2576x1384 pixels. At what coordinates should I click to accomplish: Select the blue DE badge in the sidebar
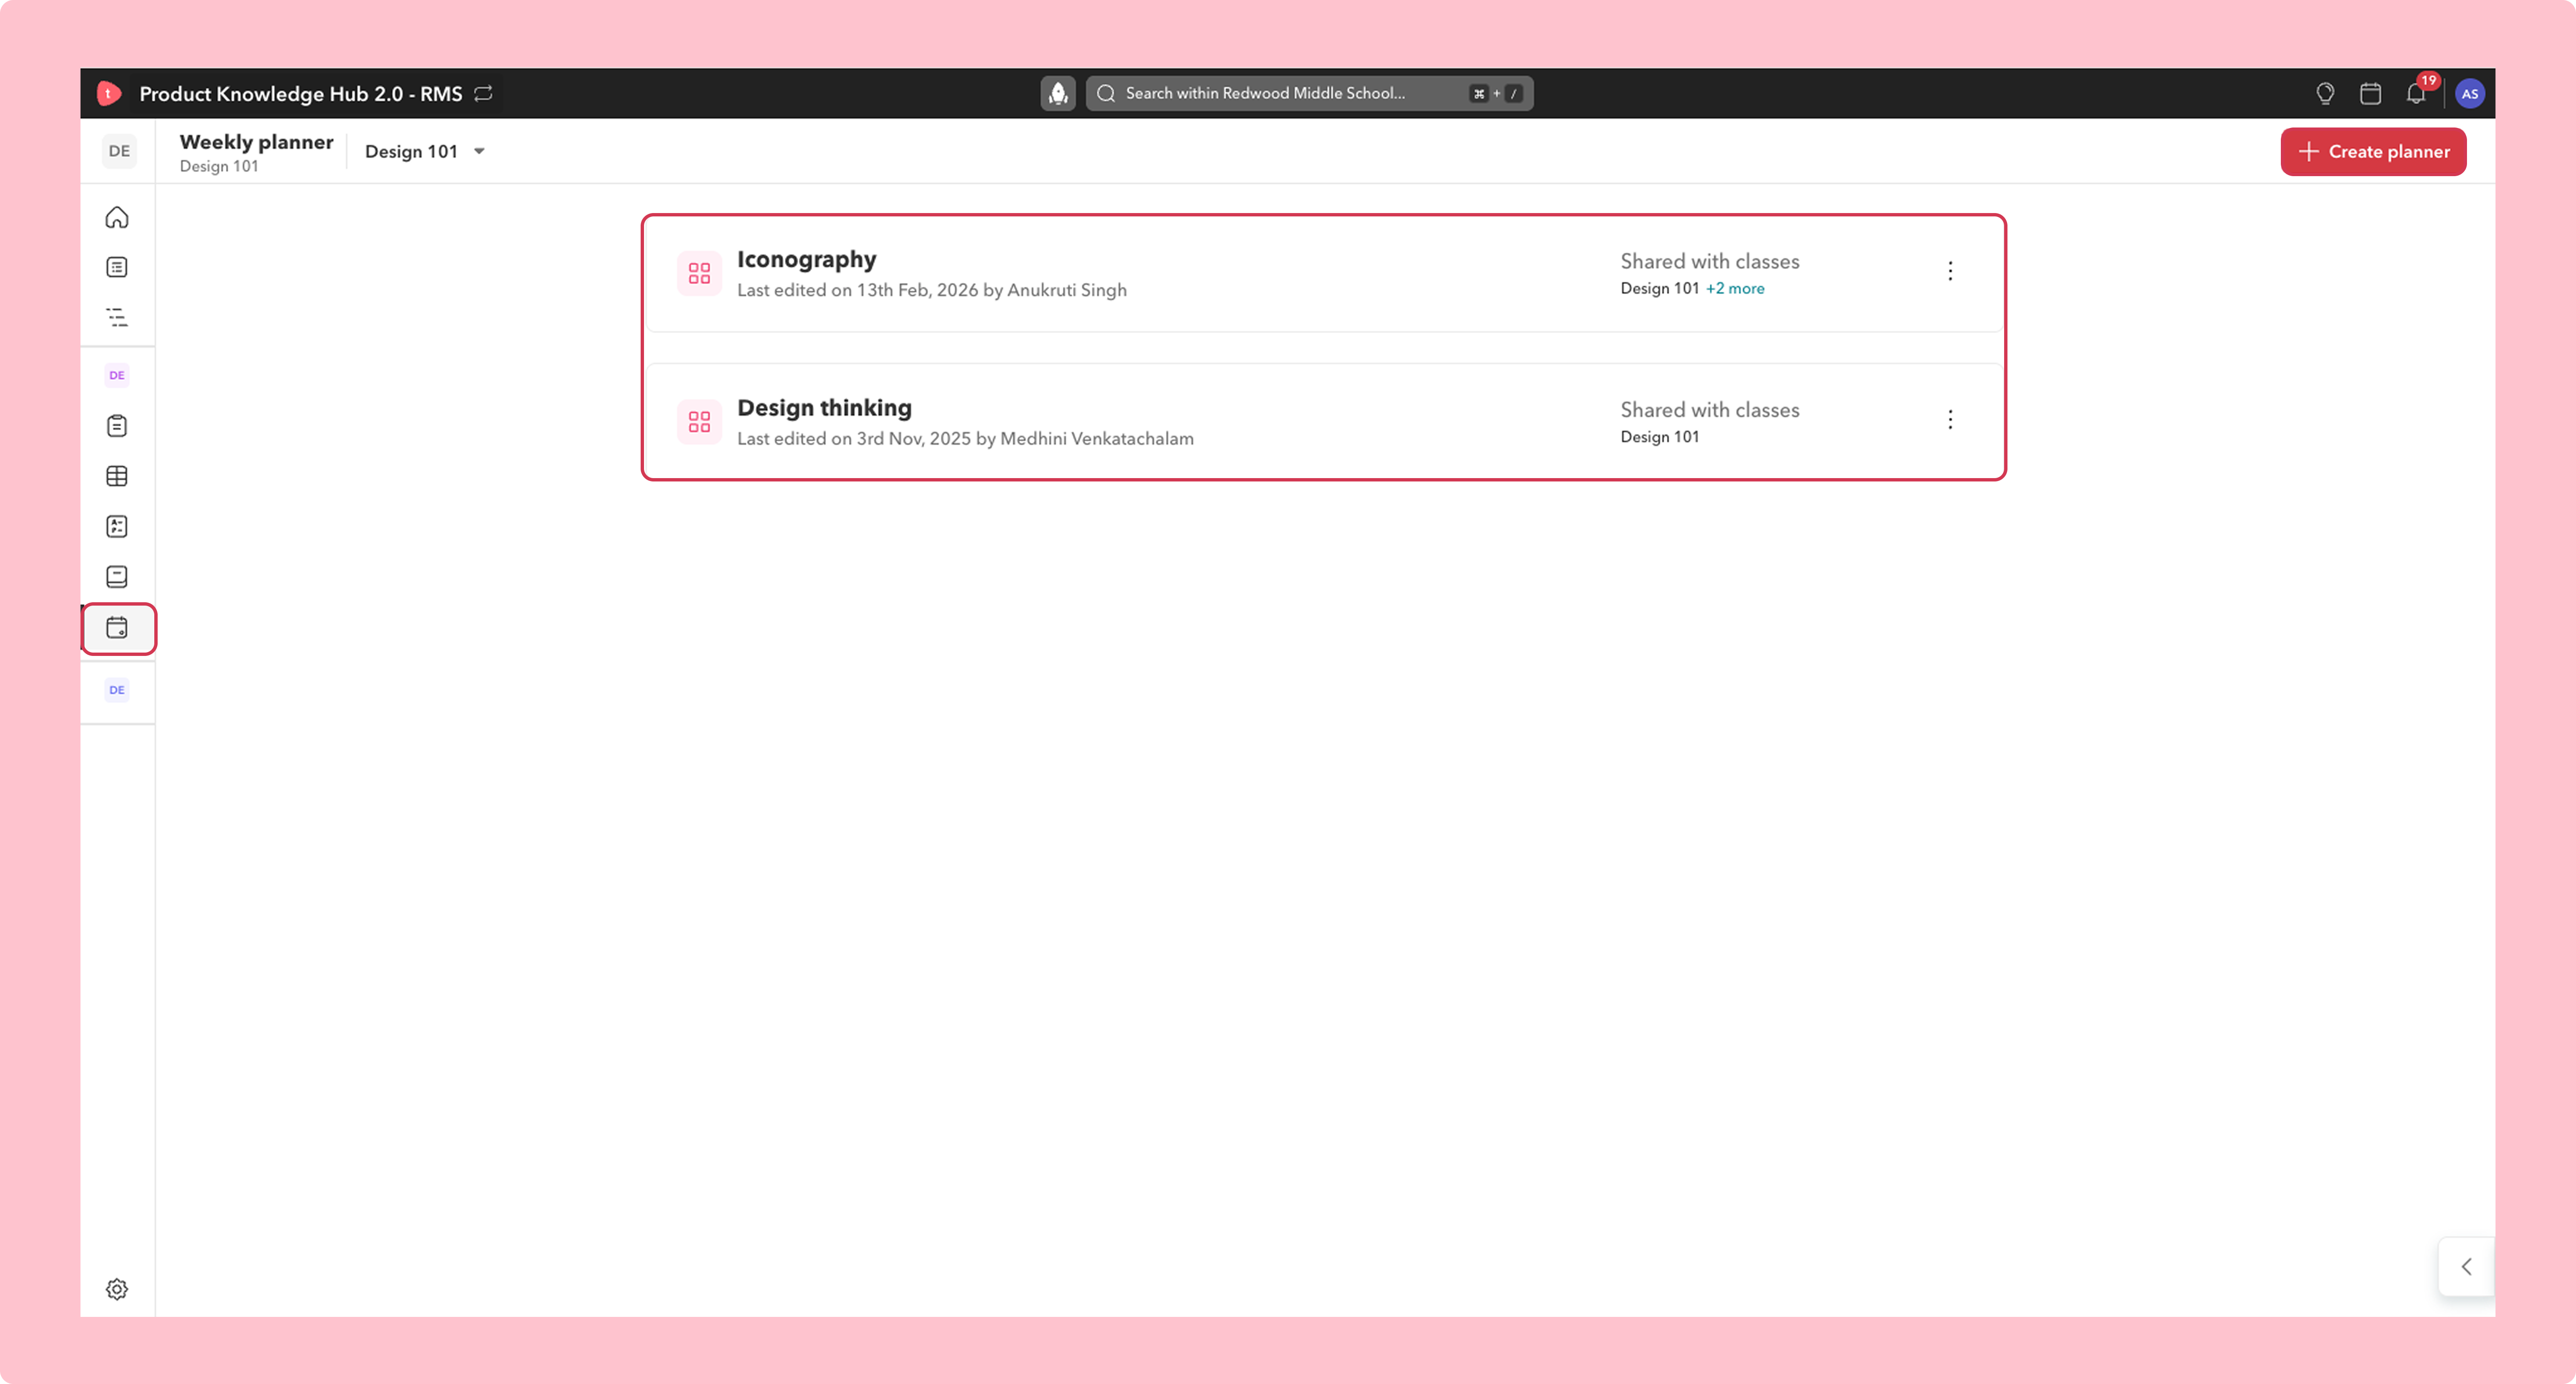pyautogui.click(x=117, y=689)
